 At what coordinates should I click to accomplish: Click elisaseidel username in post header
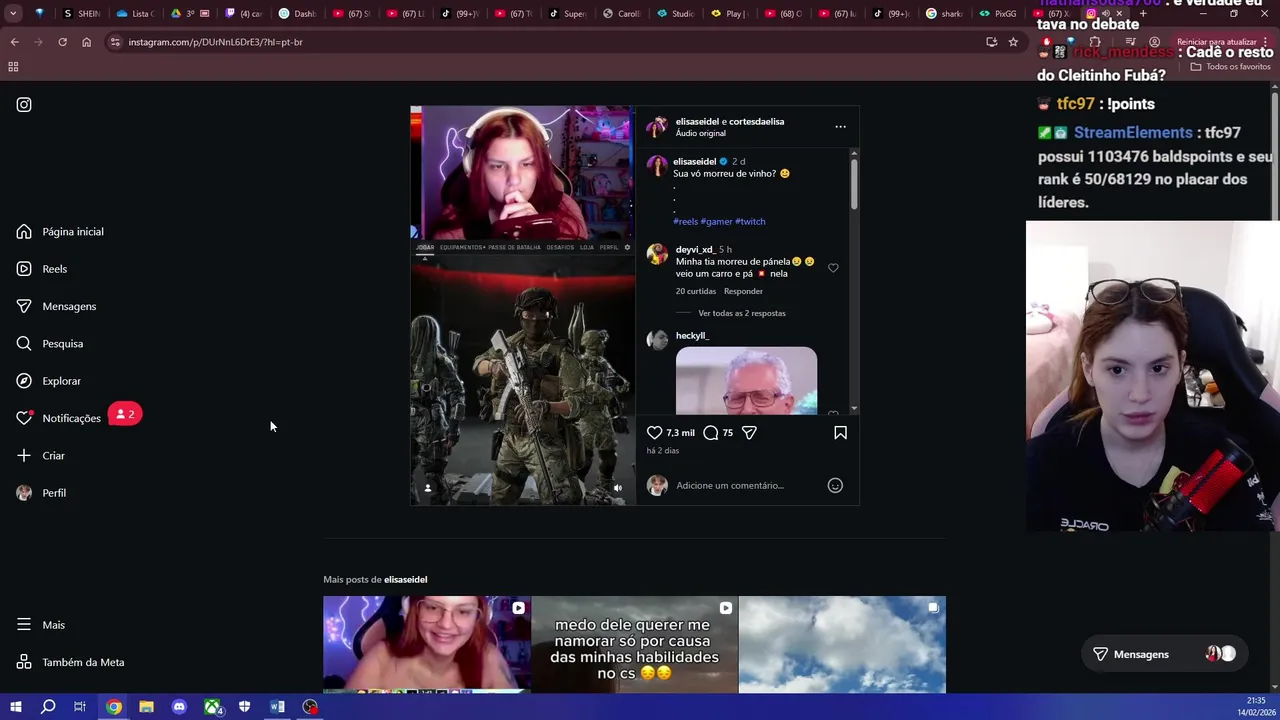click(697, 121)
